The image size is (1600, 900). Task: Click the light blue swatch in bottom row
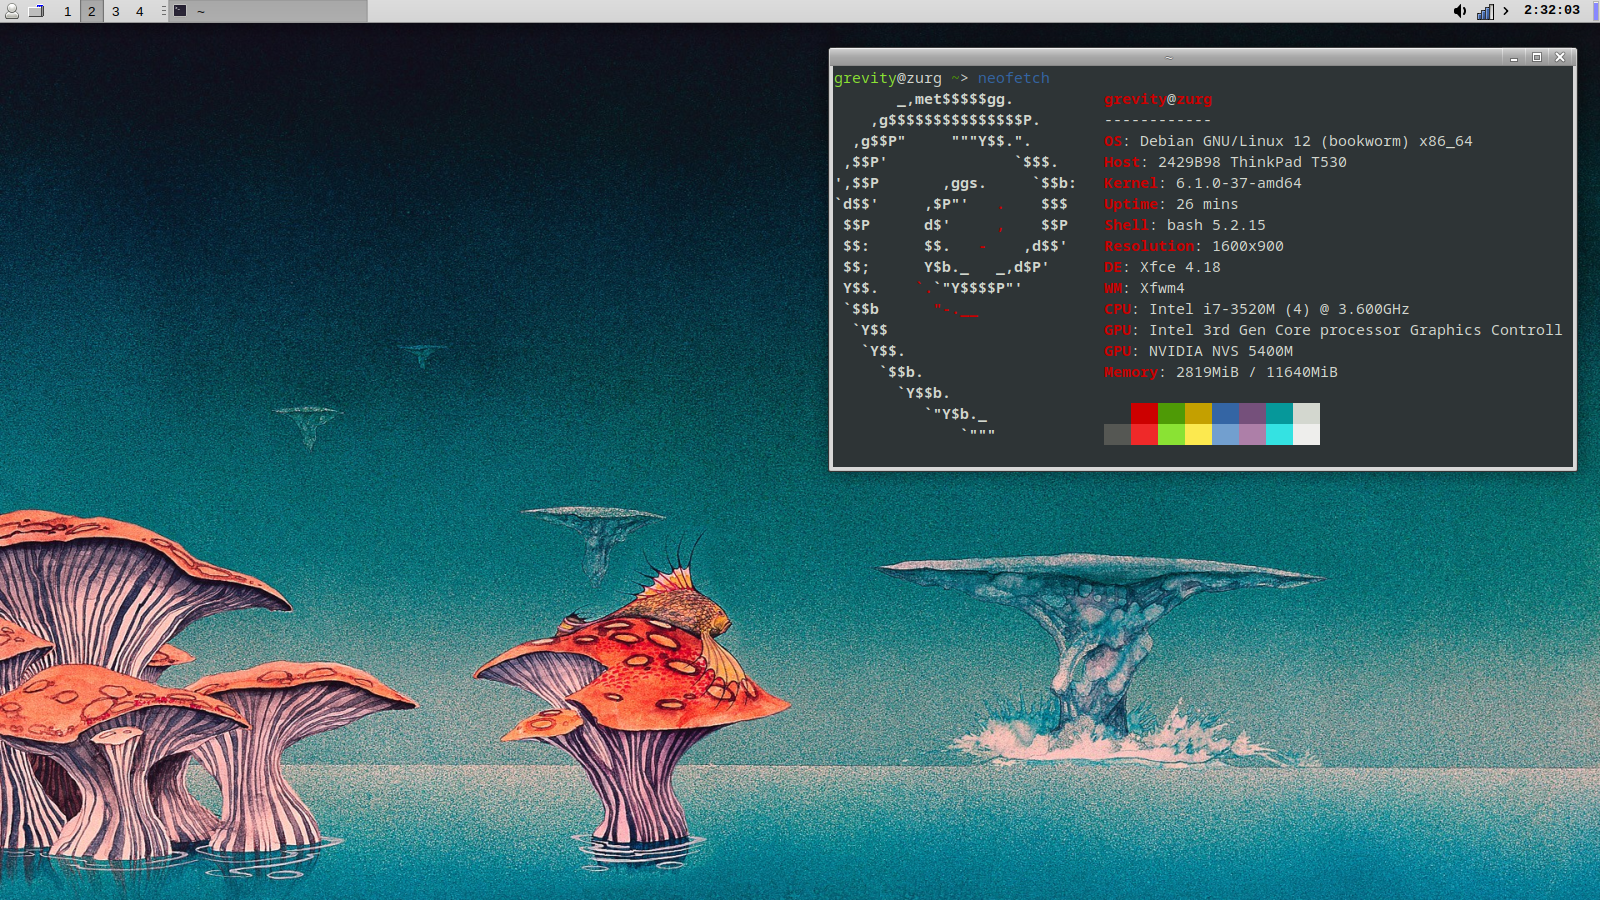1225,435
